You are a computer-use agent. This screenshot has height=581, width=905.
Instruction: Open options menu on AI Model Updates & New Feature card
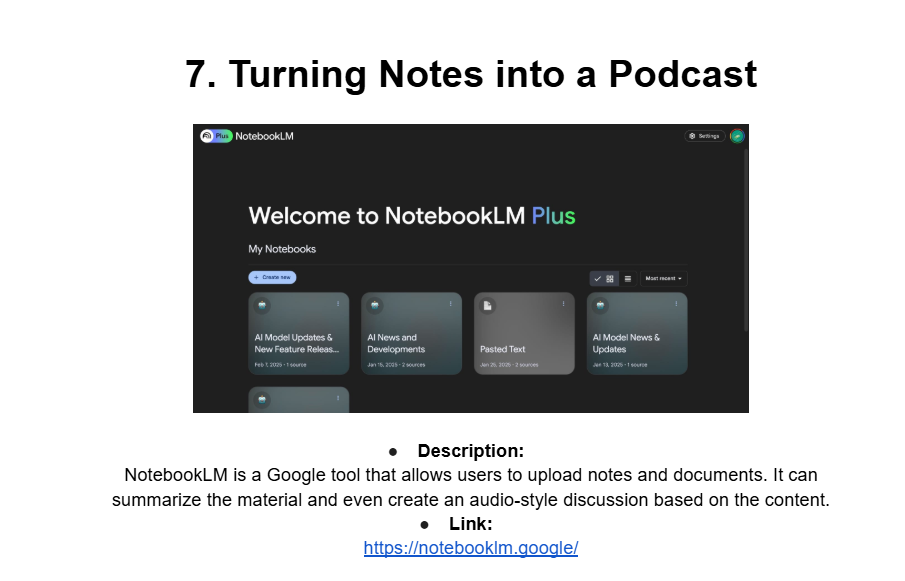point(338,304)
